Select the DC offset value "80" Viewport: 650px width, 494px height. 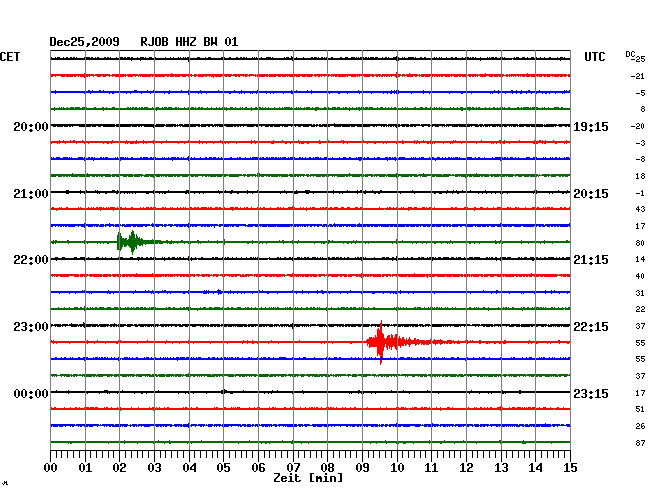click(640, 243)
